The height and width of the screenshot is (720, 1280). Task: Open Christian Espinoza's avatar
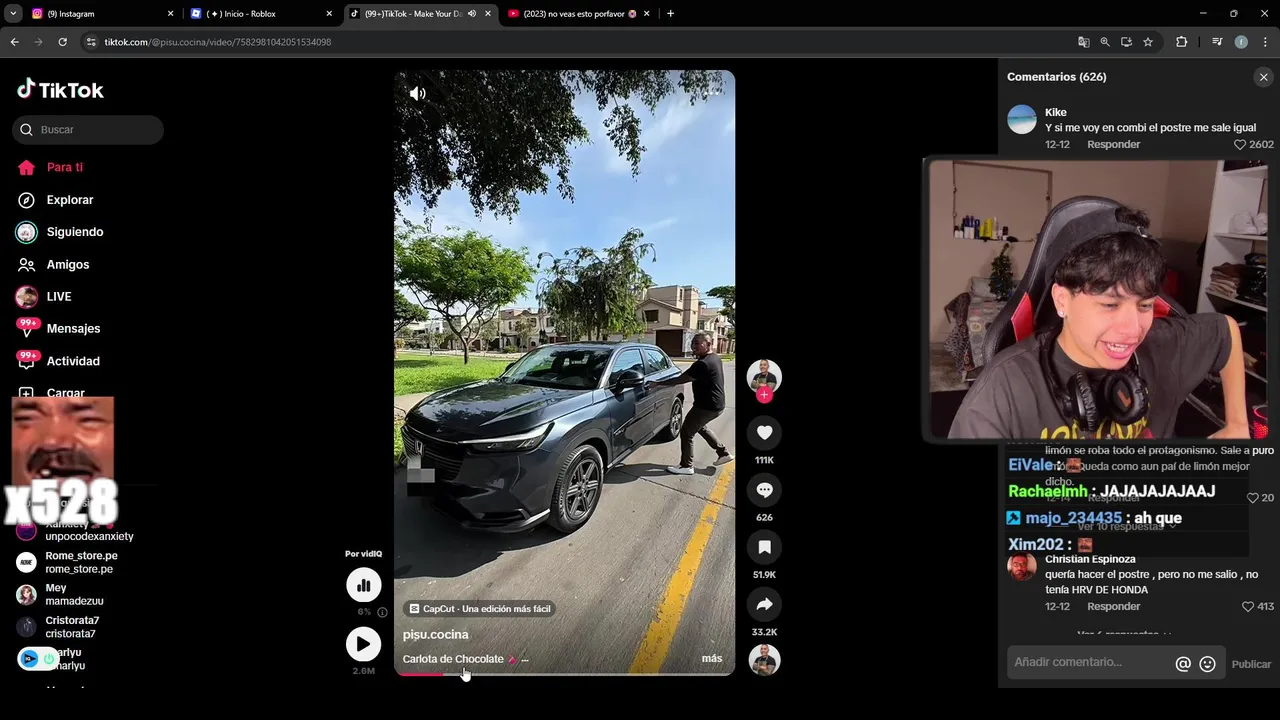coord(1022,567)
